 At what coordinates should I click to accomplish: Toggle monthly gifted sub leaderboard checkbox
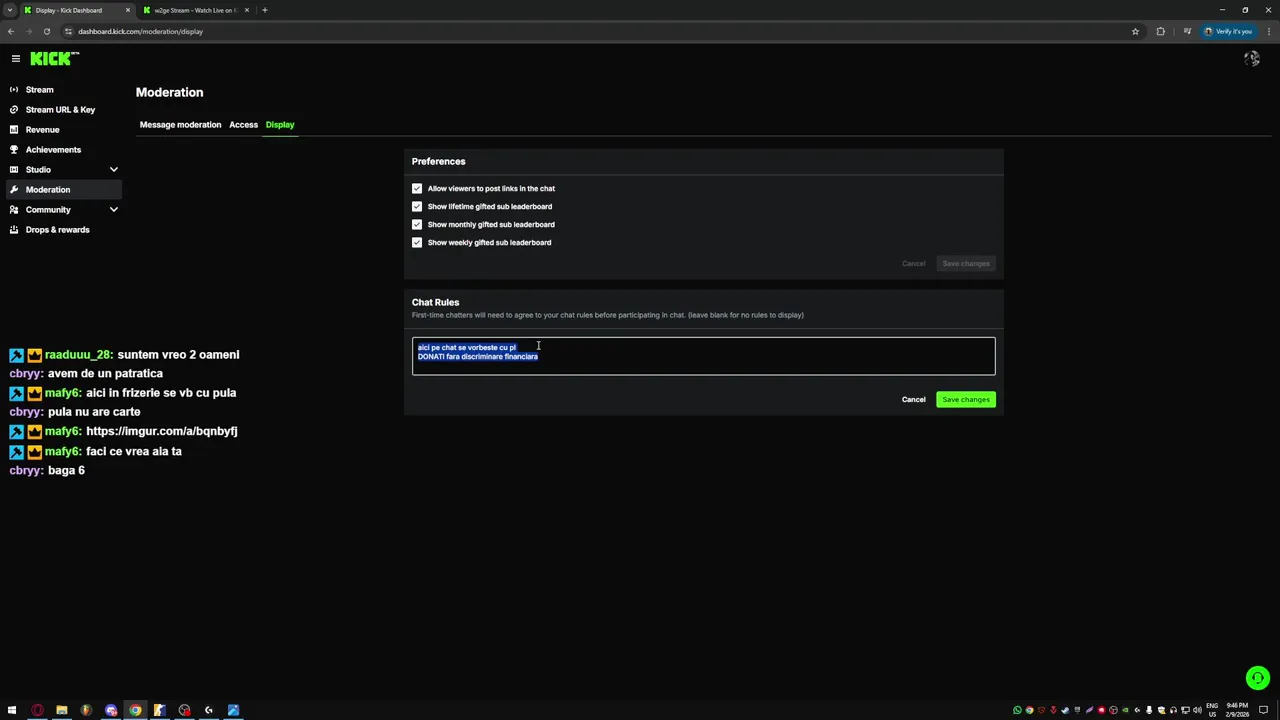[x=417, y=224]
